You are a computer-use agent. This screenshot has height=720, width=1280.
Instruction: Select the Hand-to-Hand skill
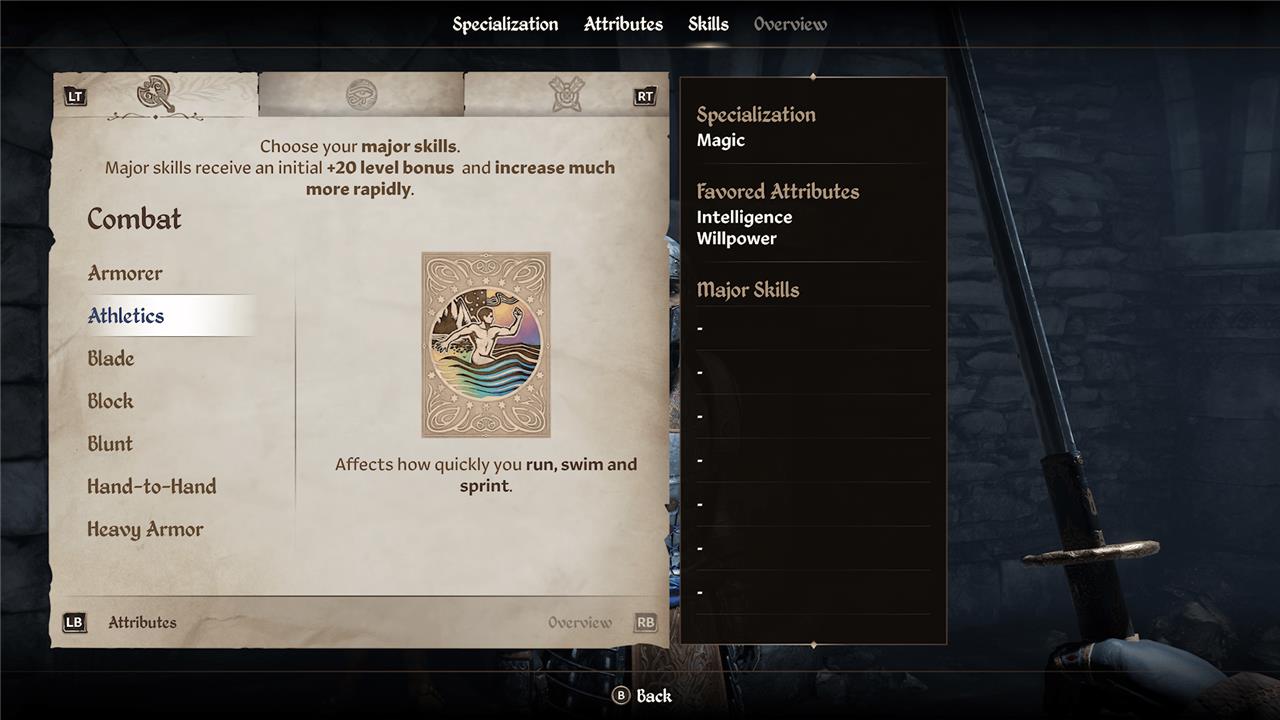[x=152, y=487]
